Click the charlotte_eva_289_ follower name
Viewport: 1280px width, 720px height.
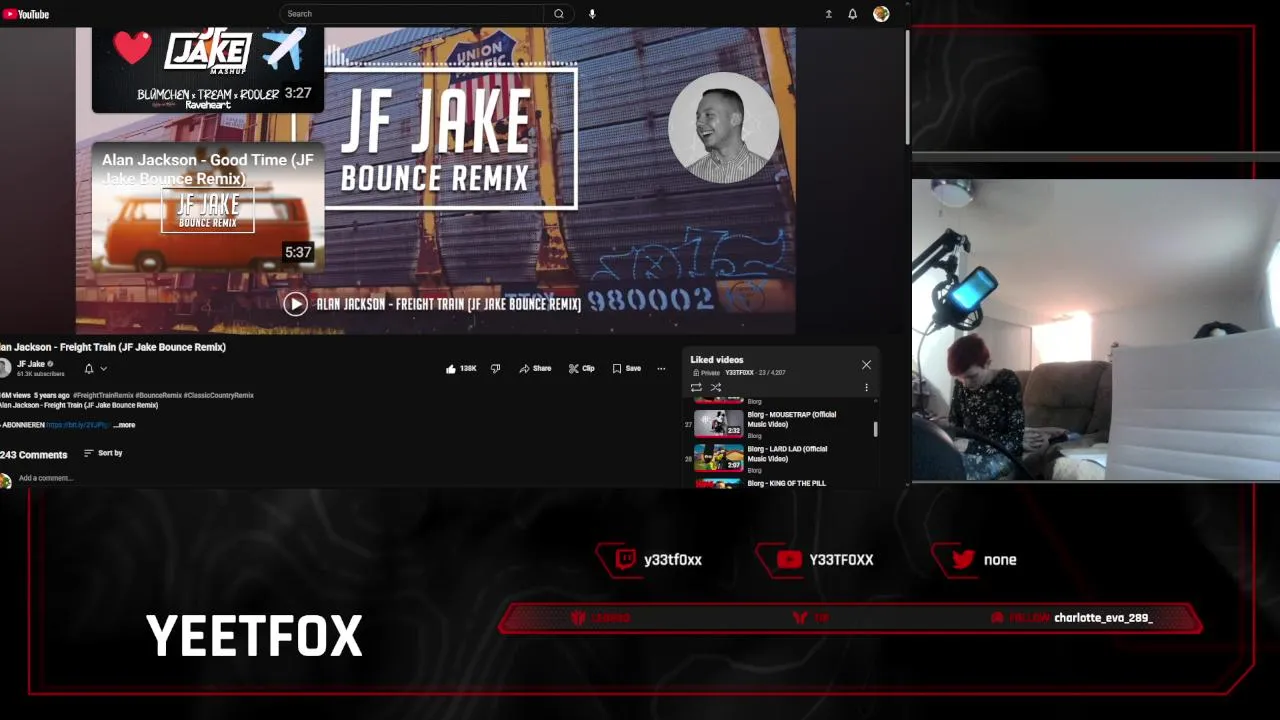click(1103, 618)
